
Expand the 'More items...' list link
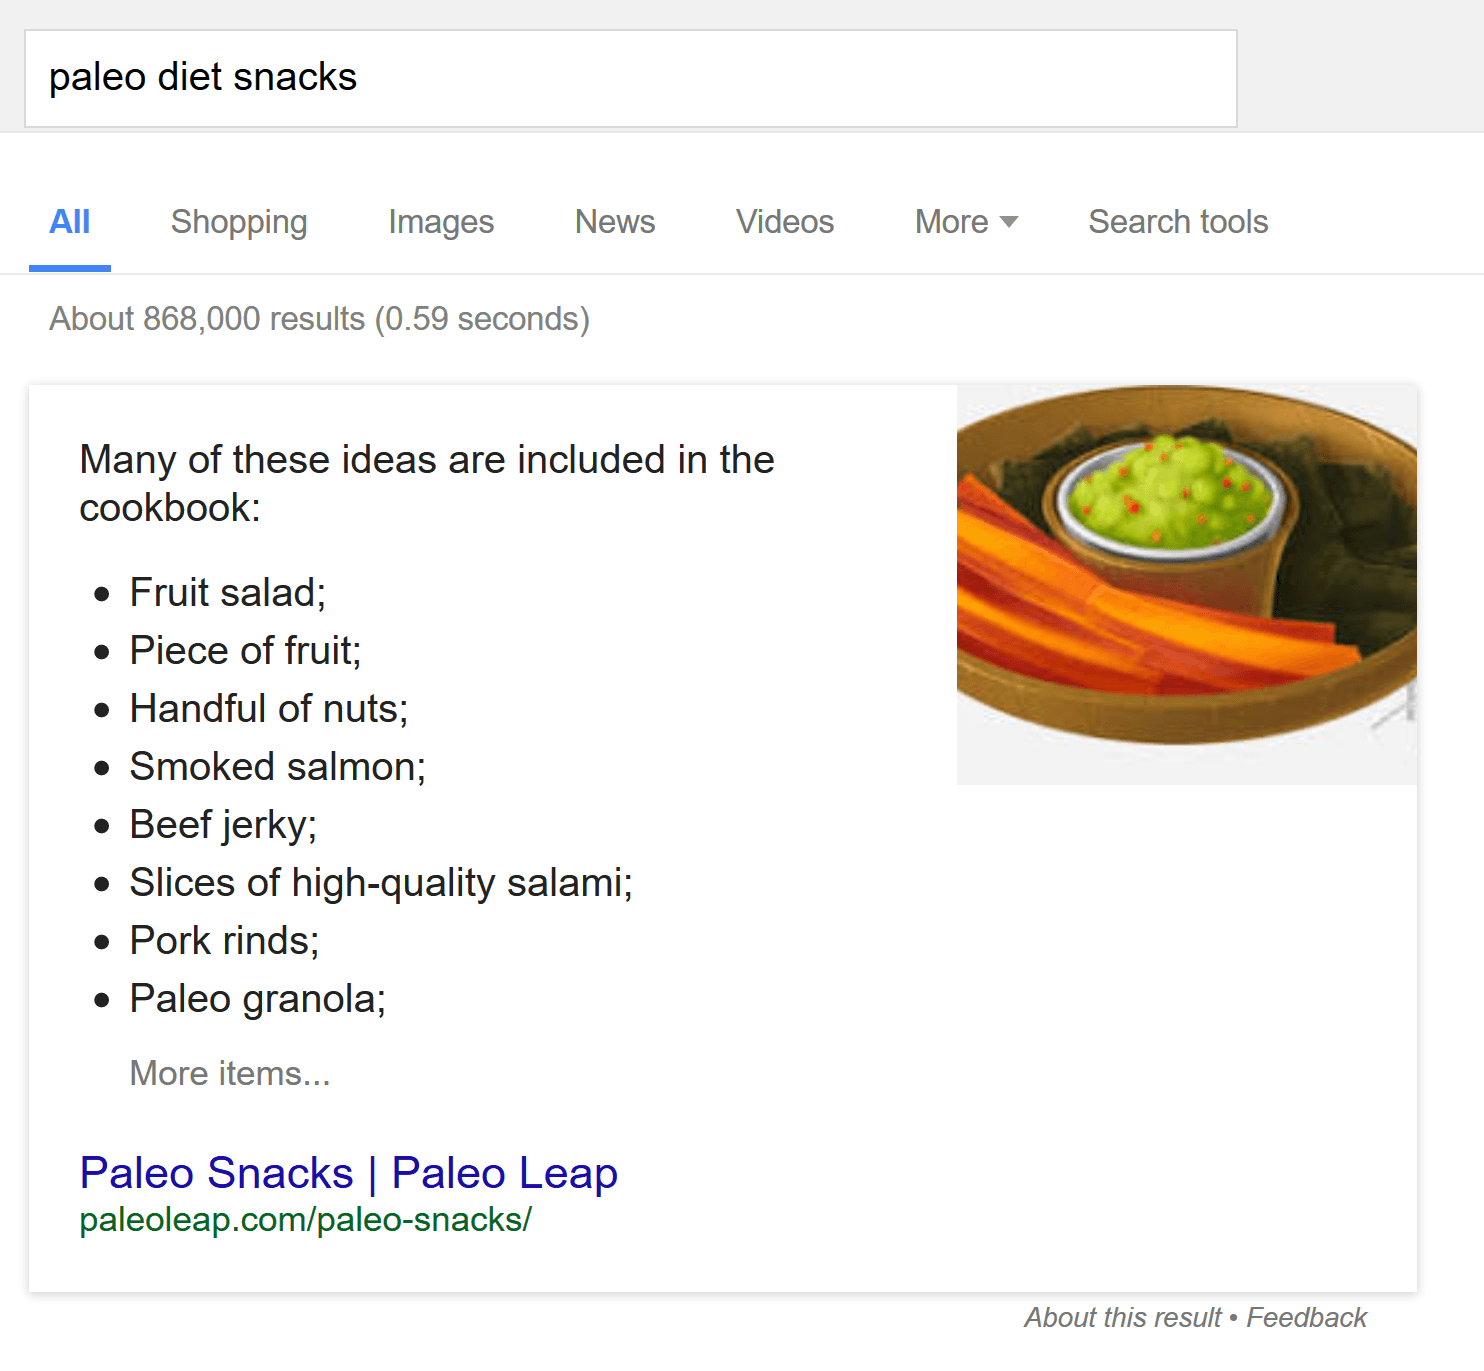tap(230, 1073)
